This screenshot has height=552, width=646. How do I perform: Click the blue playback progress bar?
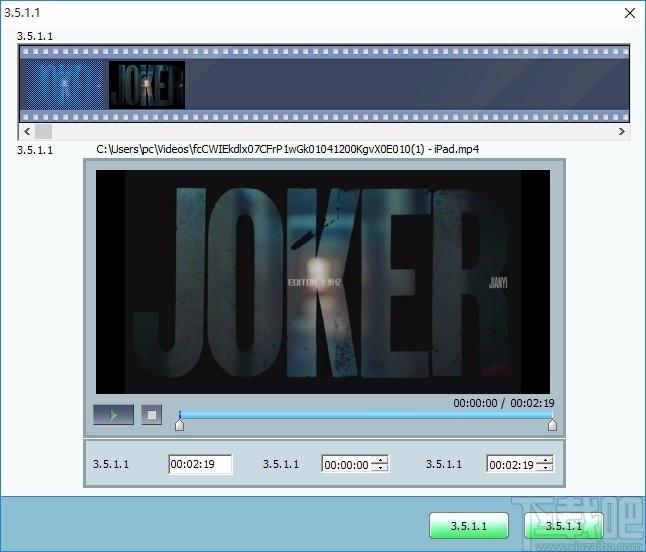pos(366,414)
